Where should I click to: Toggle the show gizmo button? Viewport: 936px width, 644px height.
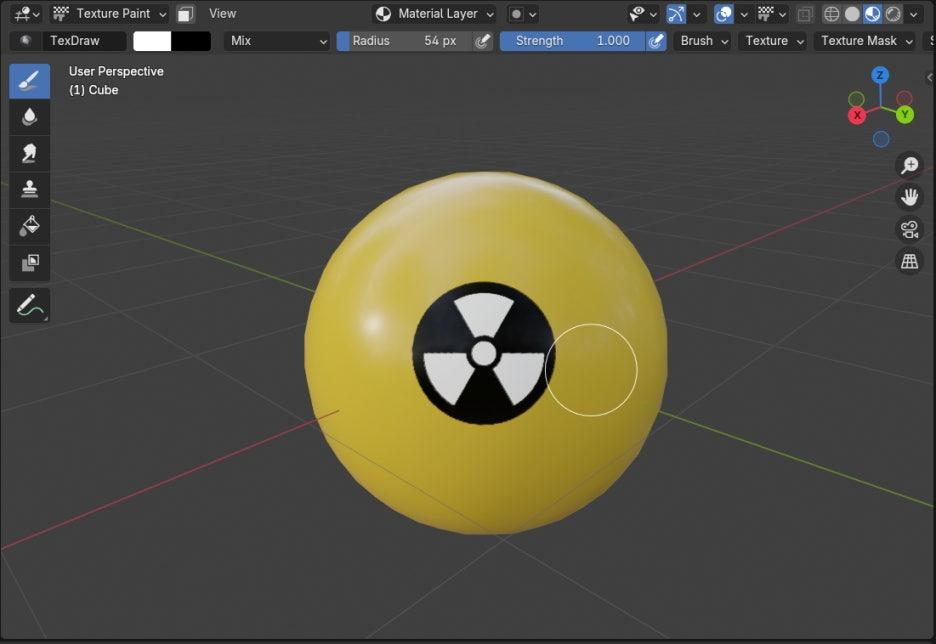676,14
